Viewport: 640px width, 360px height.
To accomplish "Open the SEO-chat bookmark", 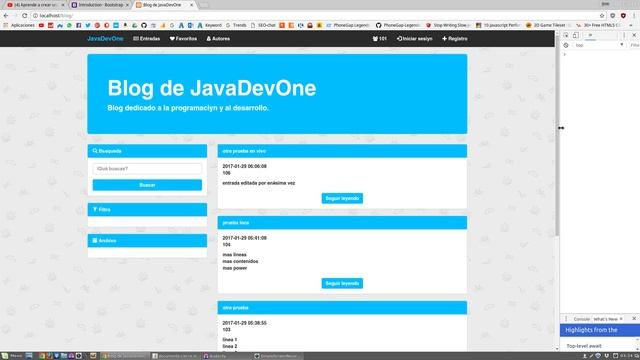I will 263,25.
